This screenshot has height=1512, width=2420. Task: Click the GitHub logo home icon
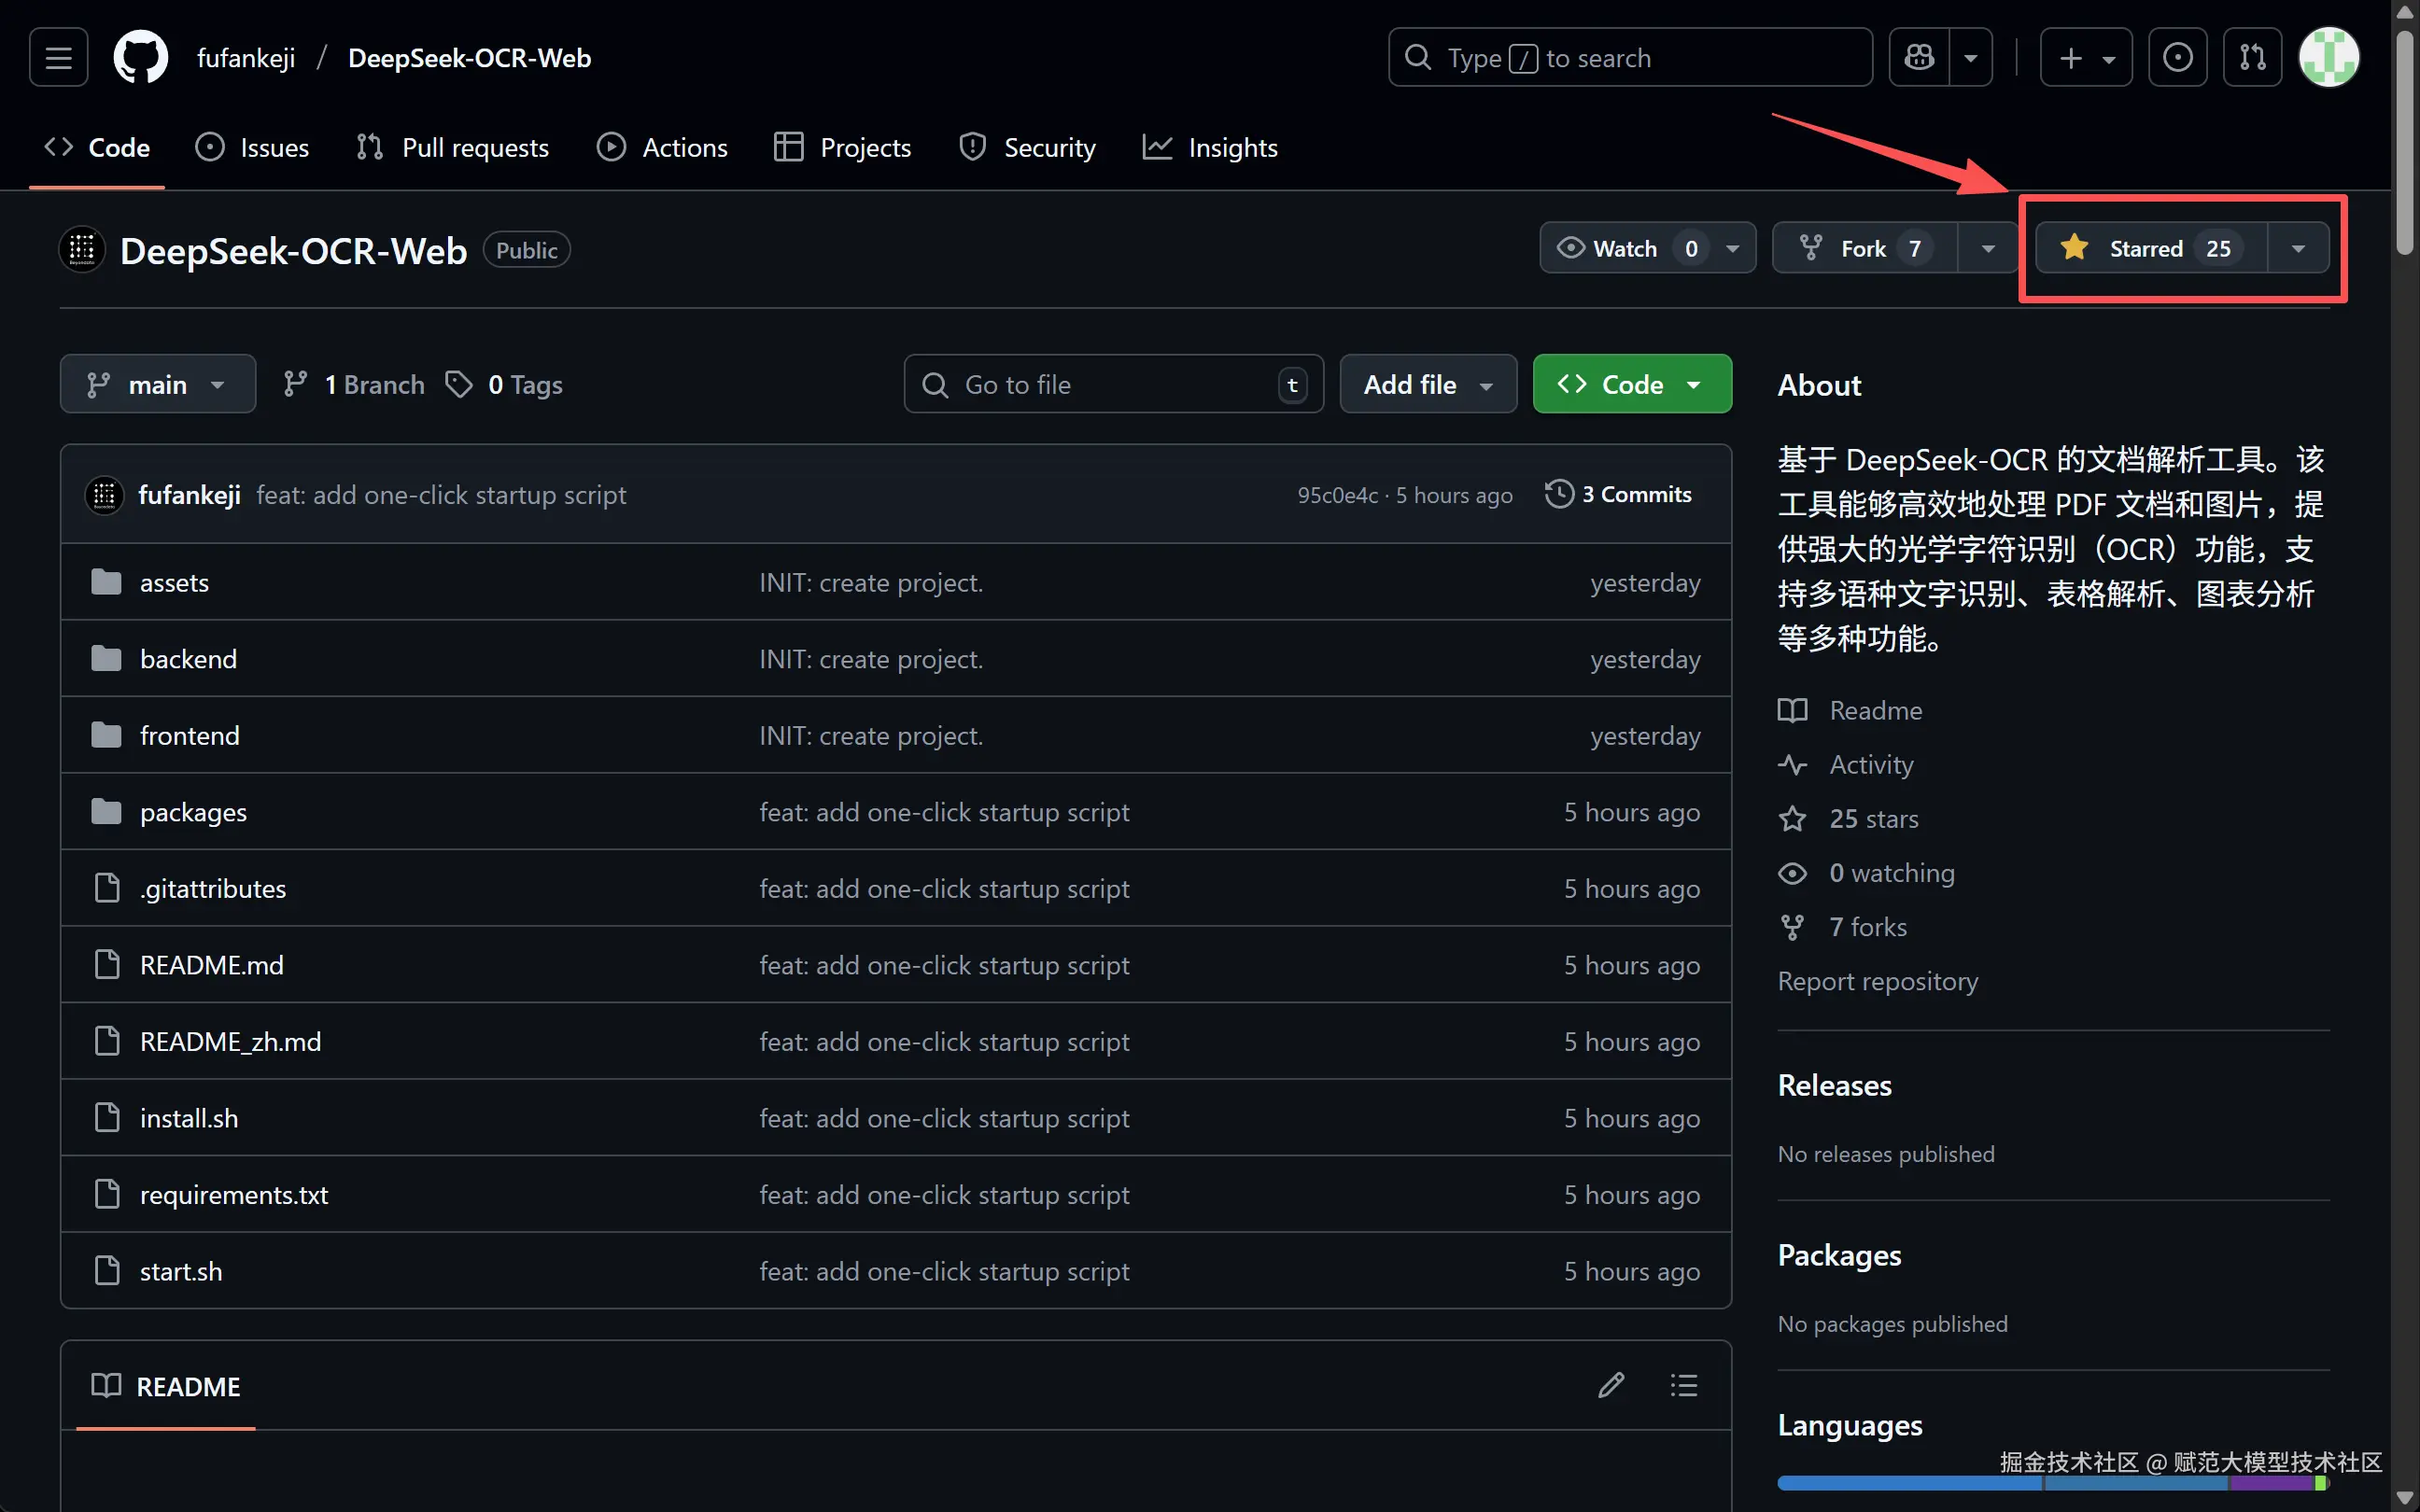[140, 58]
